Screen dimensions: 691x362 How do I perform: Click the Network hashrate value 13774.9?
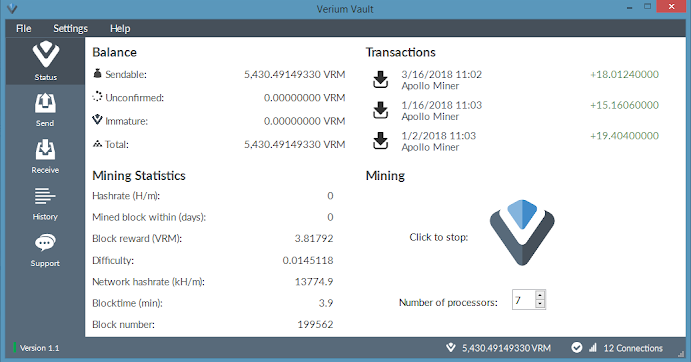click(314, 281)
